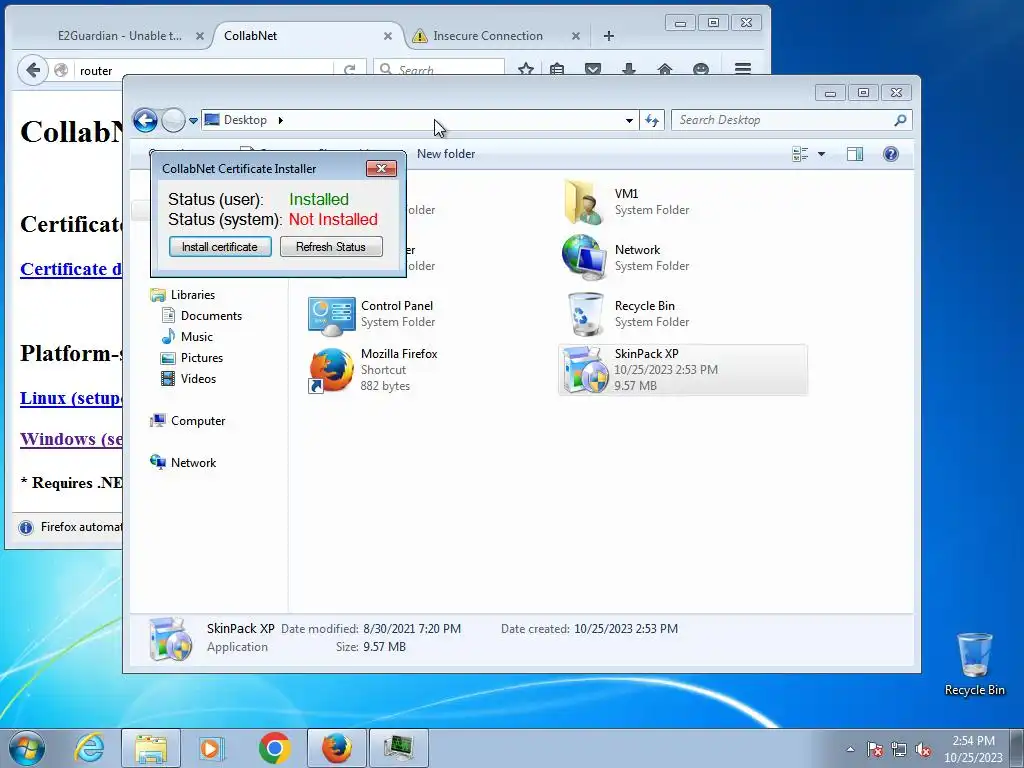Image resolution: width=1024 pixels, height=768 pixels.
Task: Switch to E2Guardian tab in Firefox
Action: 120,36
